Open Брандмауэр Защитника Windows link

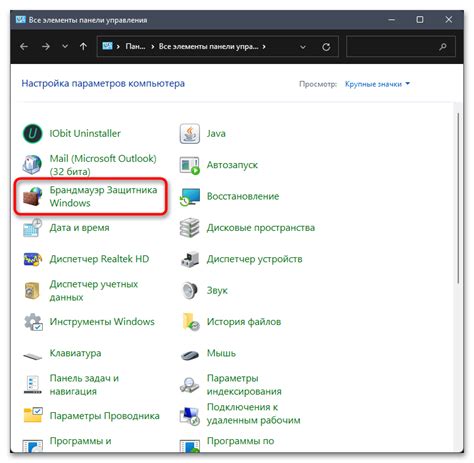(103, 196)
